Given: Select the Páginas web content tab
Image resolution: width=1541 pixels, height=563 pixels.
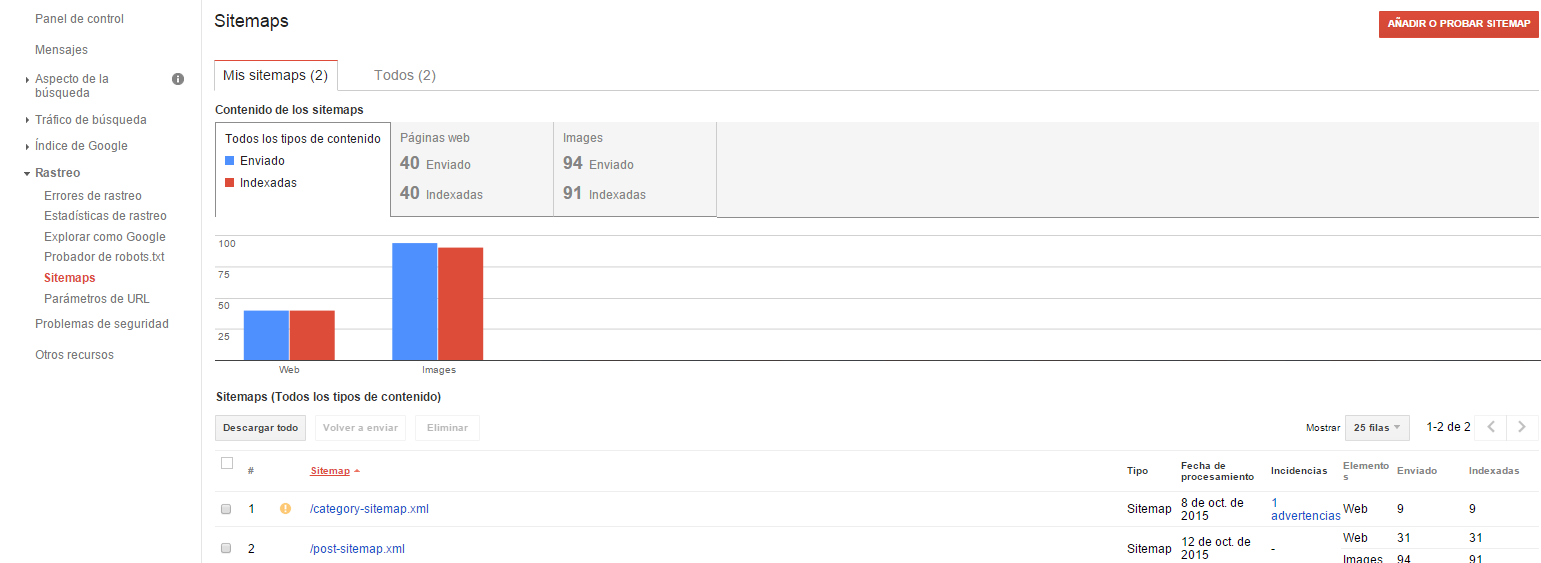Looking at the screenshot, I should pyautogui.click(x=472, y=169).
